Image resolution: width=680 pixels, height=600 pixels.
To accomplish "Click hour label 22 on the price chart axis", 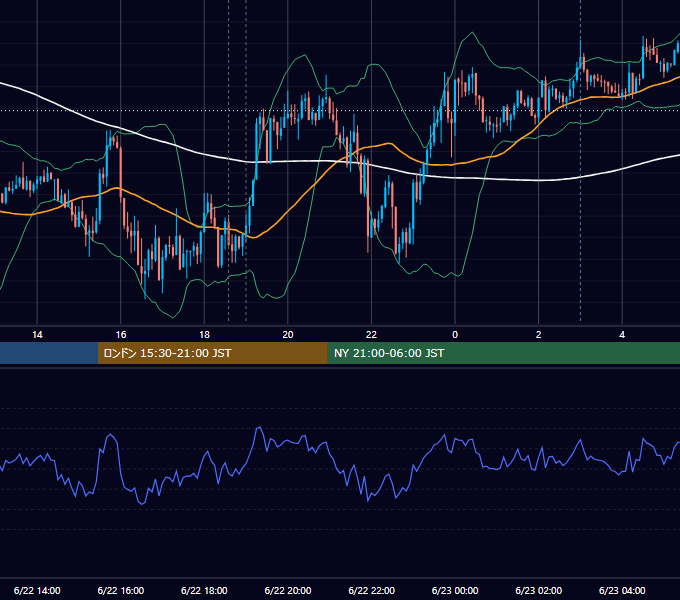I will [372, 335].
